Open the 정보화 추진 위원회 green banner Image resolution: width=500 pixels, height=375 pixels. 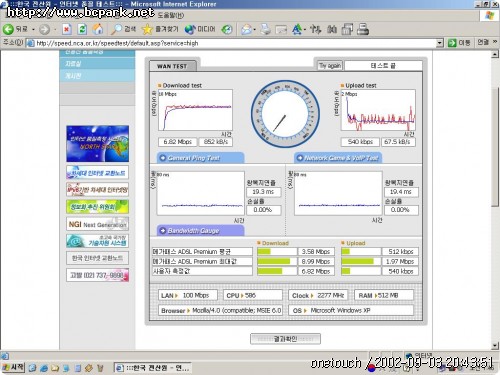[97, 207]
